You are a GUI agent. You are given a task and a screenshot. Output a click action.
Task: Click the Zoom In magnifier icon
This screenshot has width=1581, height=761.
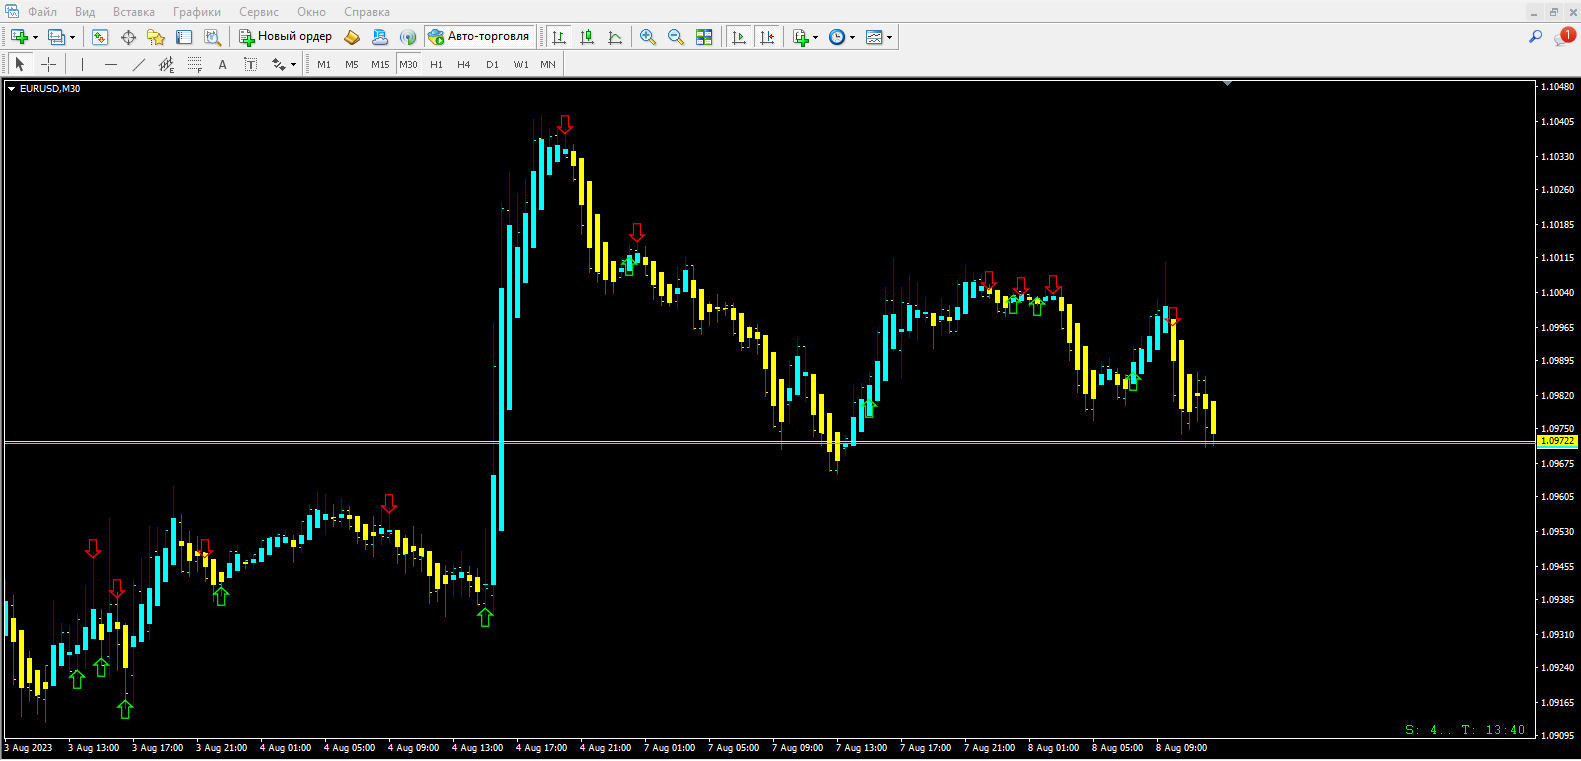[648, 37]
